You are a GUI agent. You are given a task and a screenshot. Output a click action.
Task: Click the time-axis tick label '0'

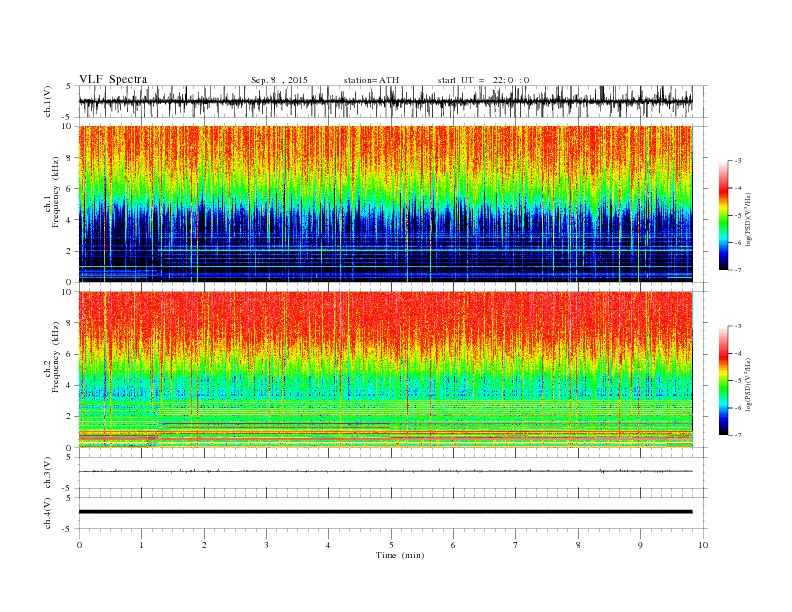[x=79, y=545]
